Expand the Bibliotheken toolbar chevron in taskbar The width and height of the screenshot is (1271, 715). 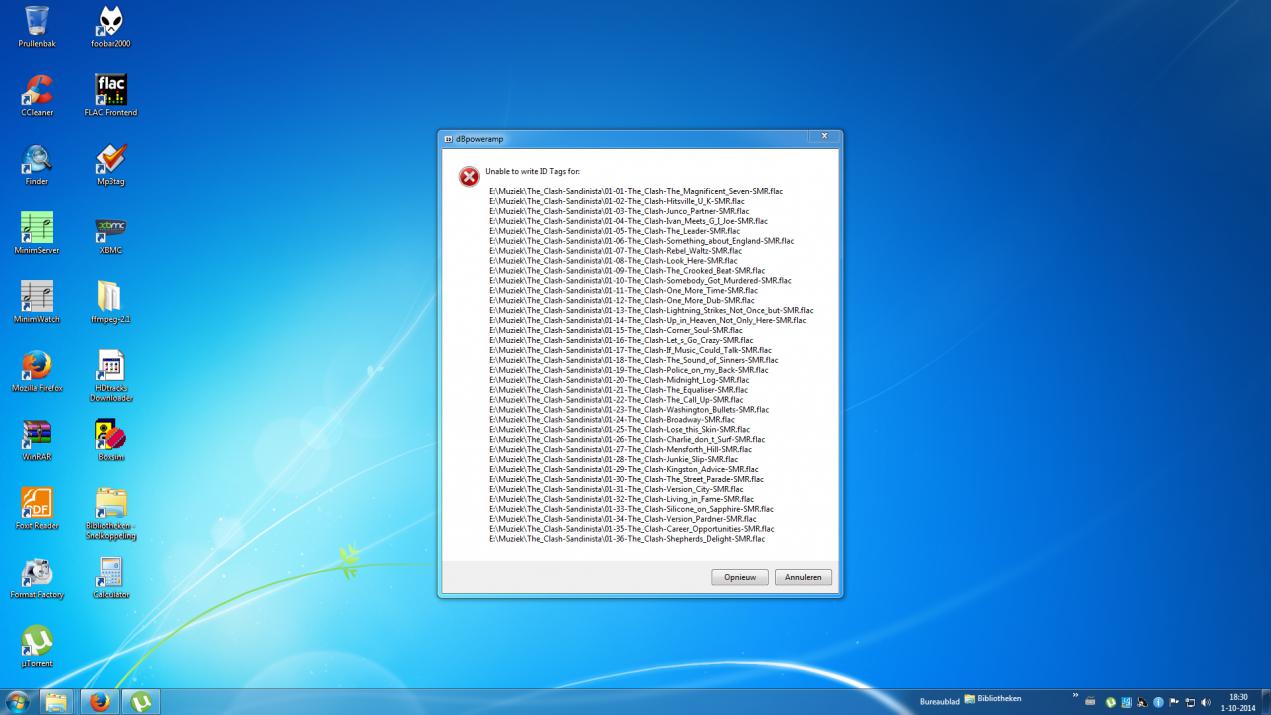coord(1076,697)
